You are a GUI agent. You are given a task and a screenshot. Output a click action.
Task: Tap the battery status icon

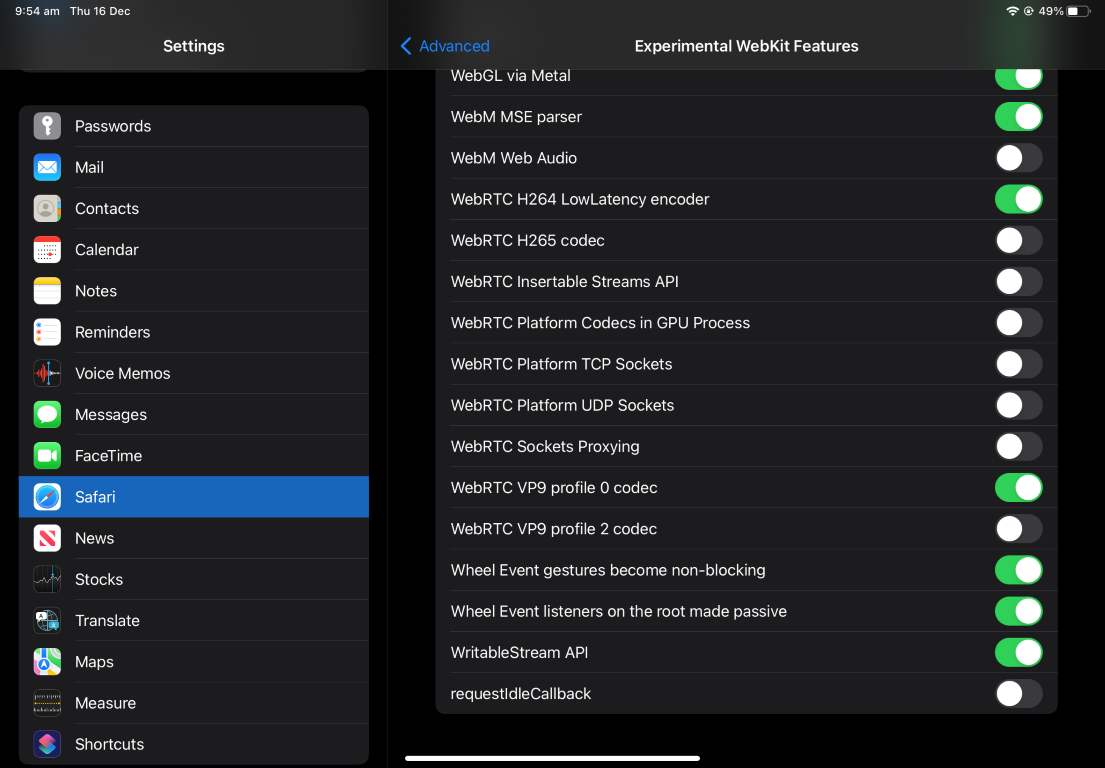point(1078,11)
